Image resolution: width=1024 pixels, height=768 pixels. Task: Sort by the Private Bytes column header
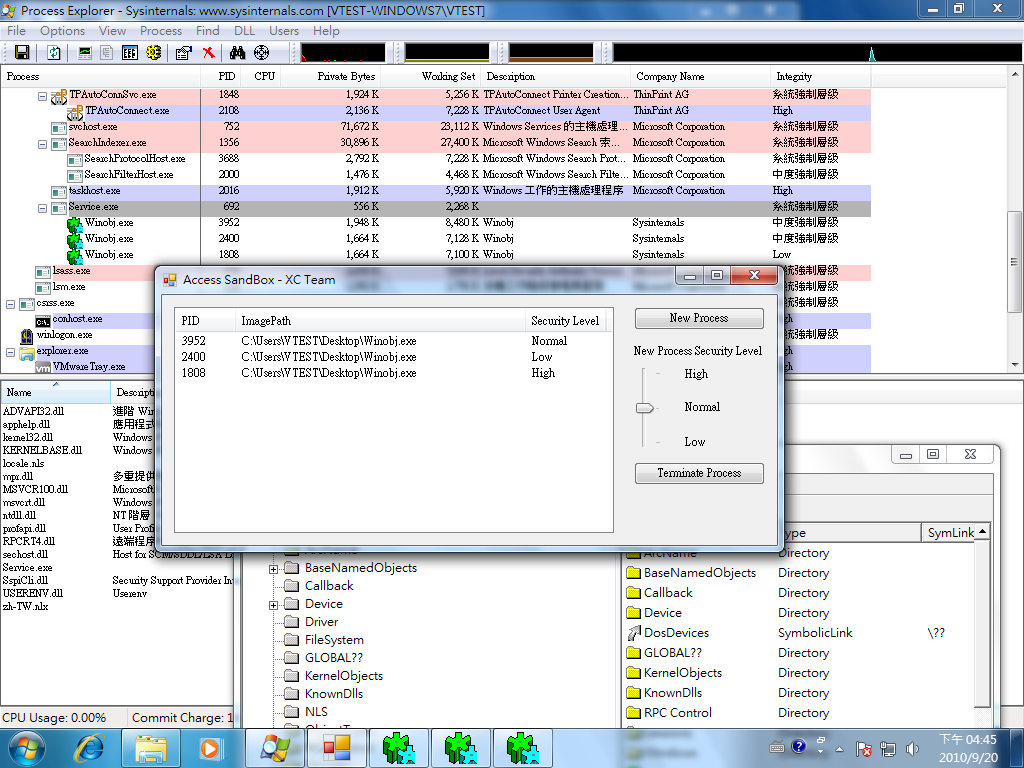[330, 76]
